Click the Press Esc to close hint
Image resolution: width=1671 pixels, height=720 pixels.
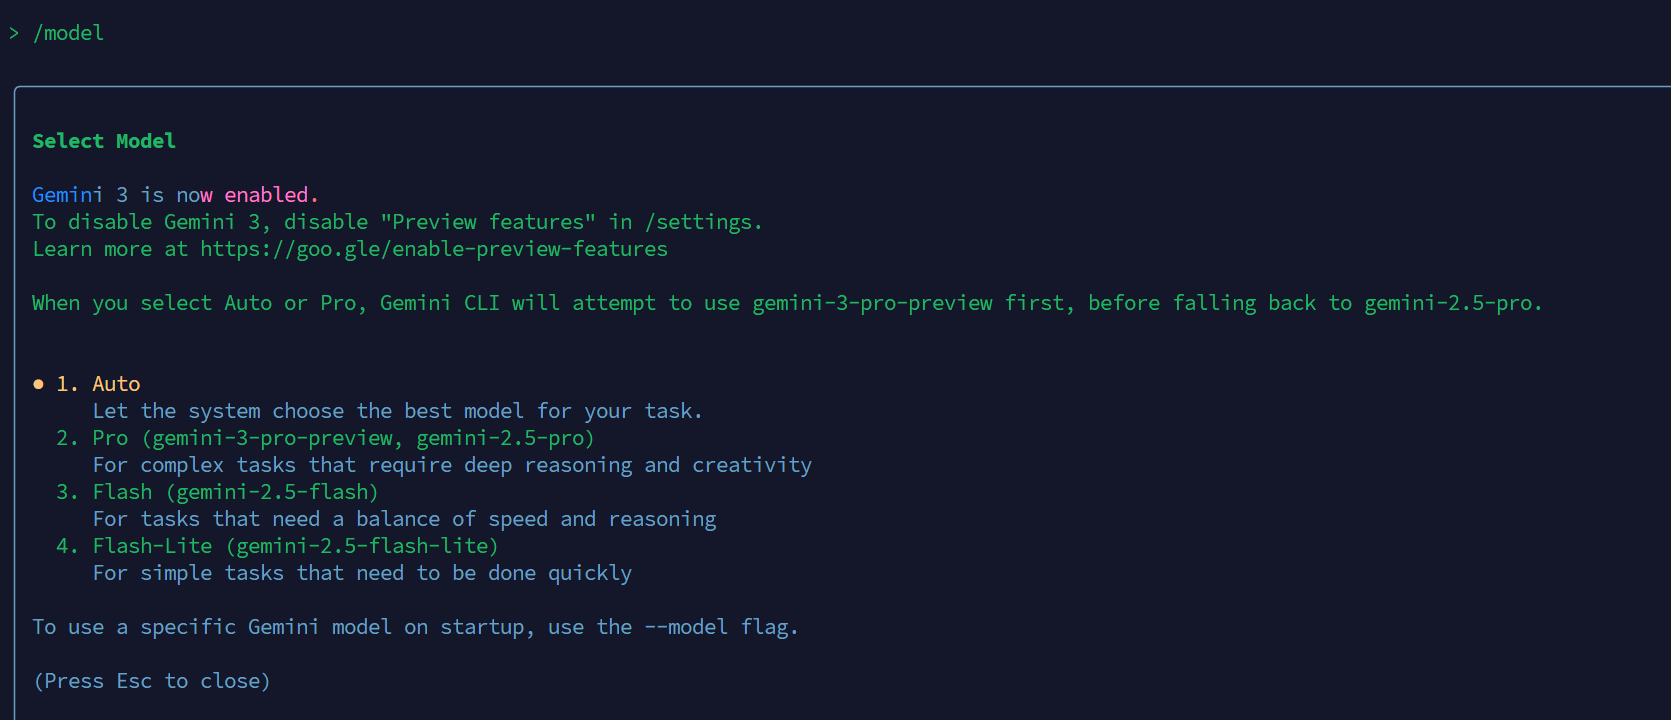click(x=151, y=680)
